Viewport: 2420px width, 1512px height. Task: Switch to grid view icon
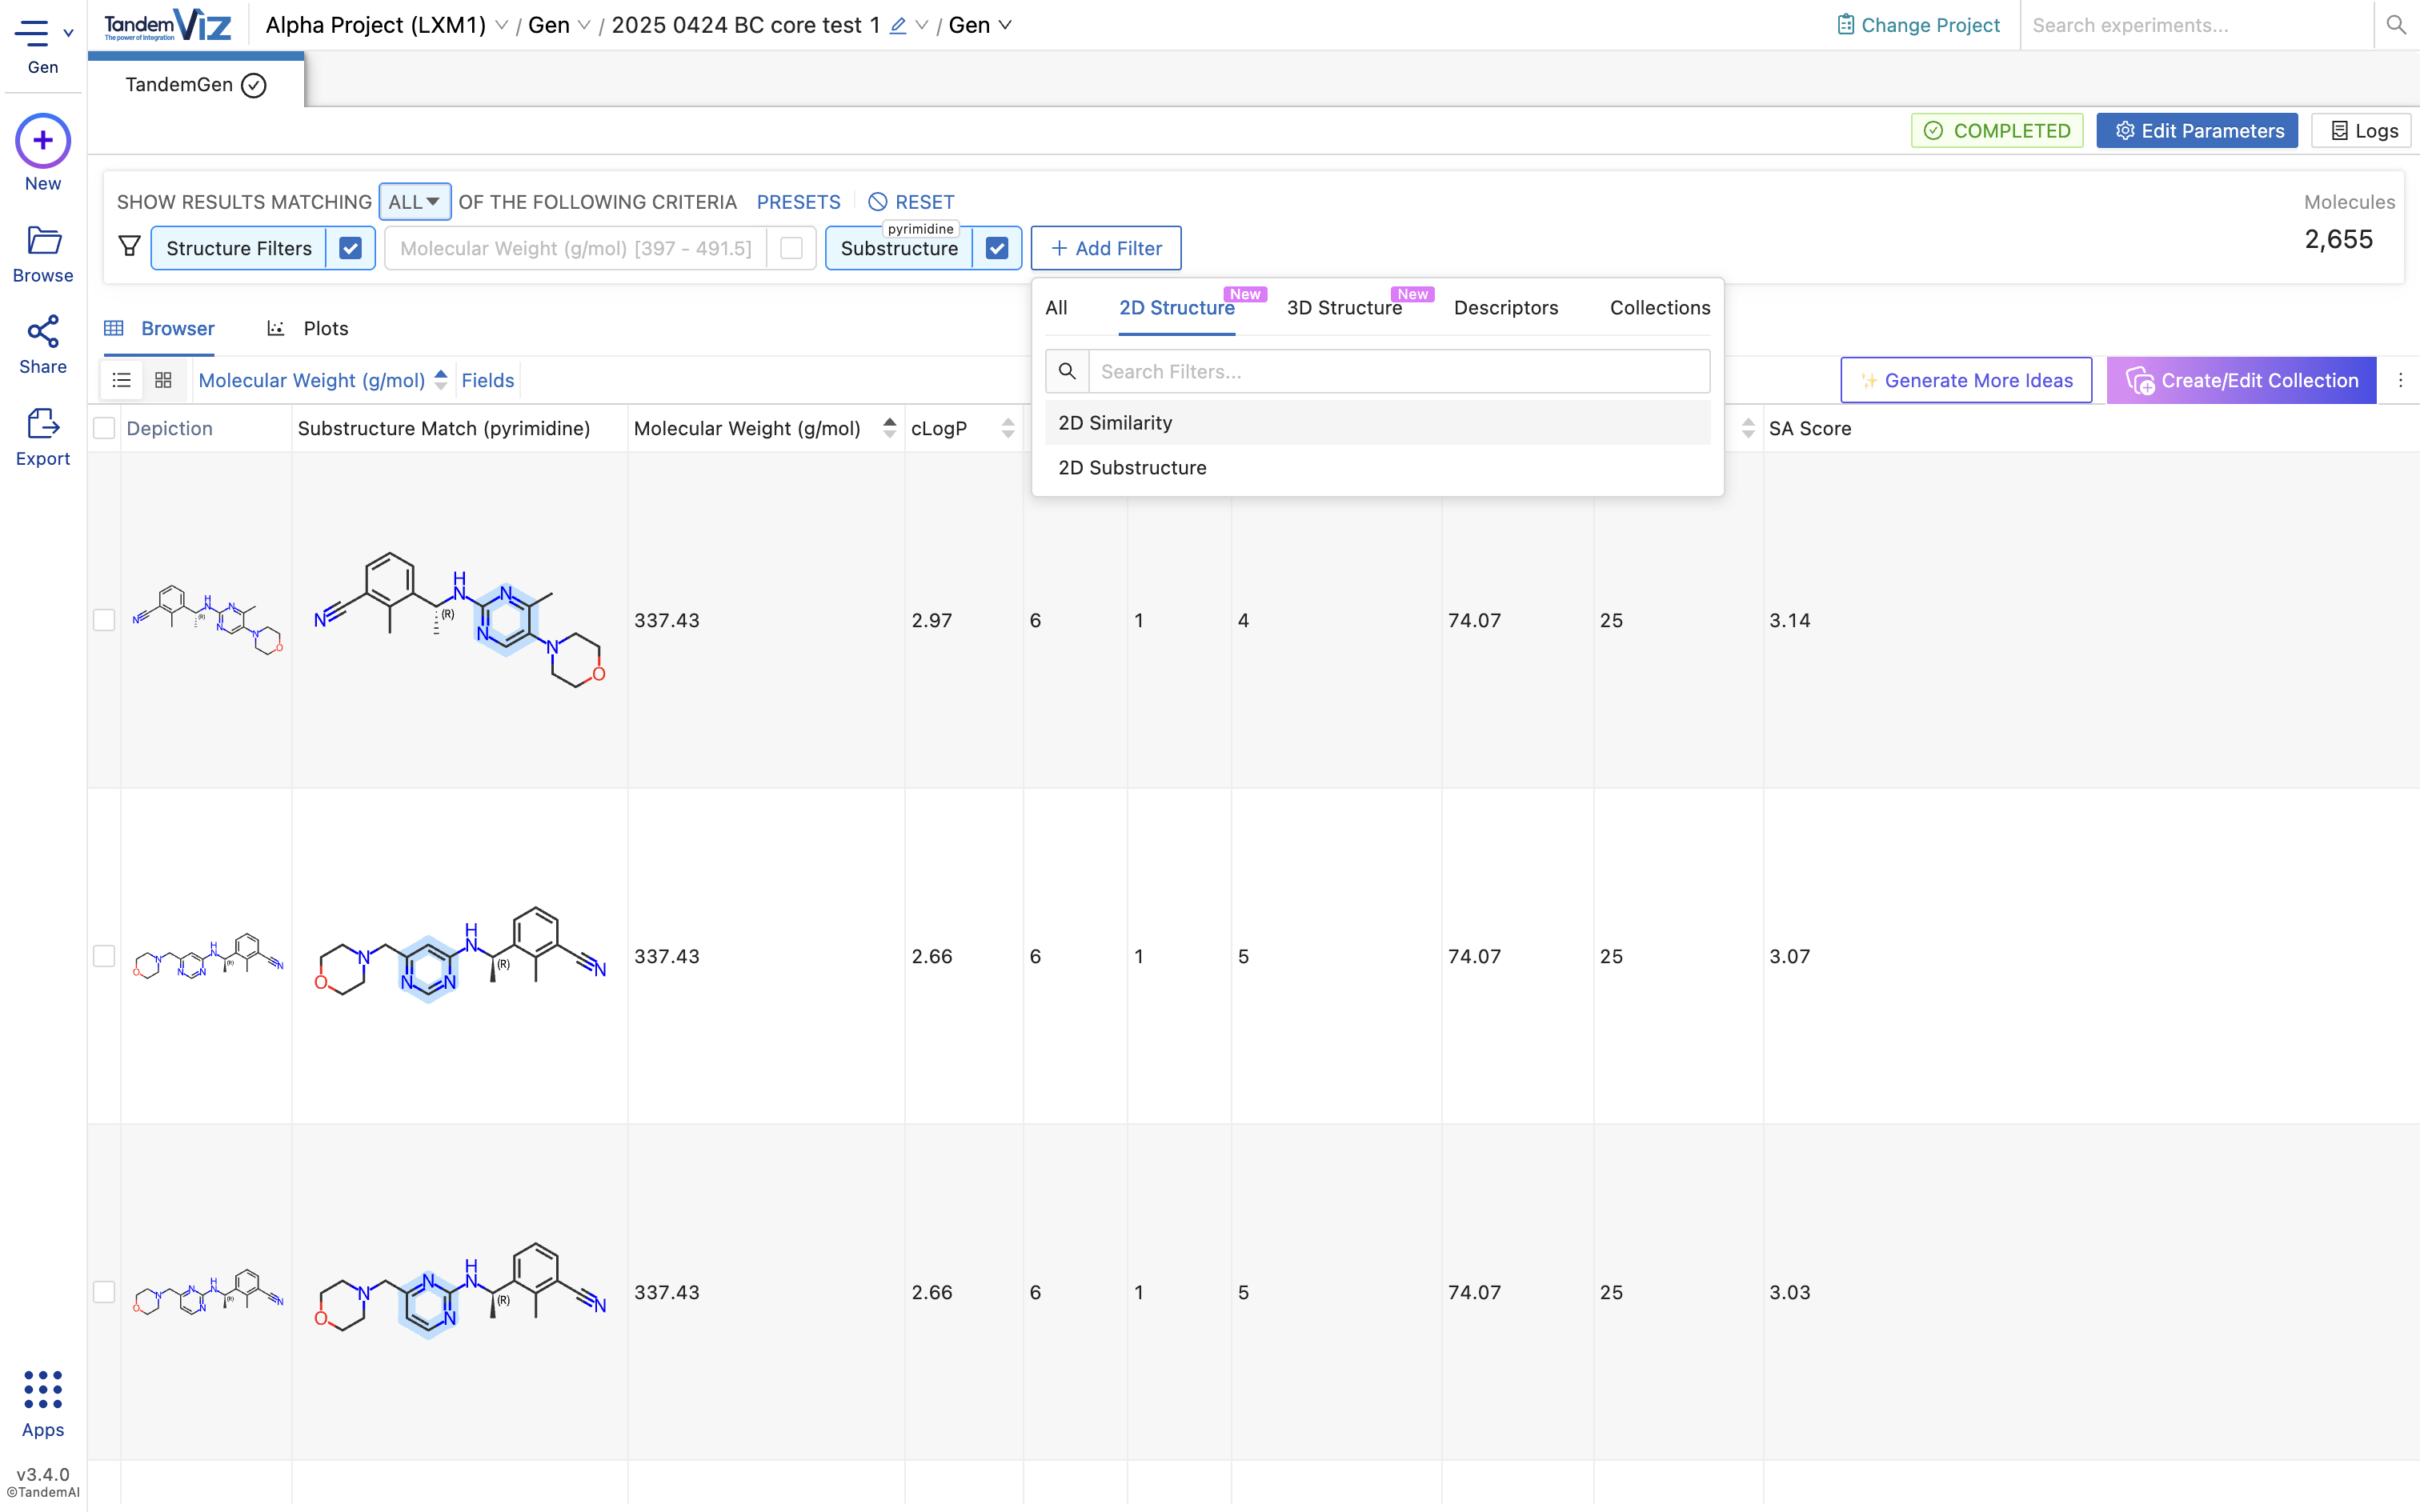pyautogui.click(x=163, y=380)
